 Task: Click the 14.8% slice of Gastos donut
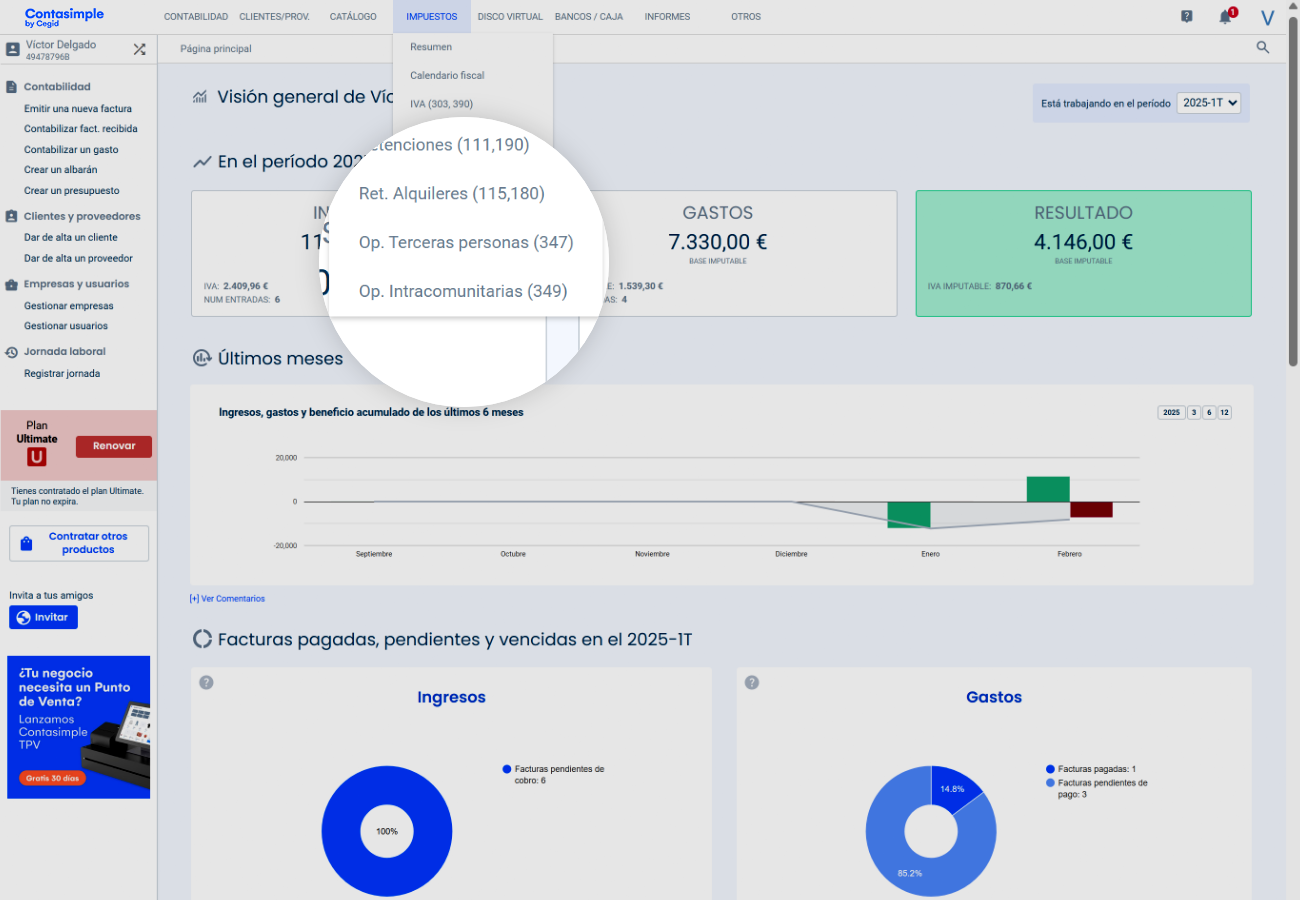(954, 789)
